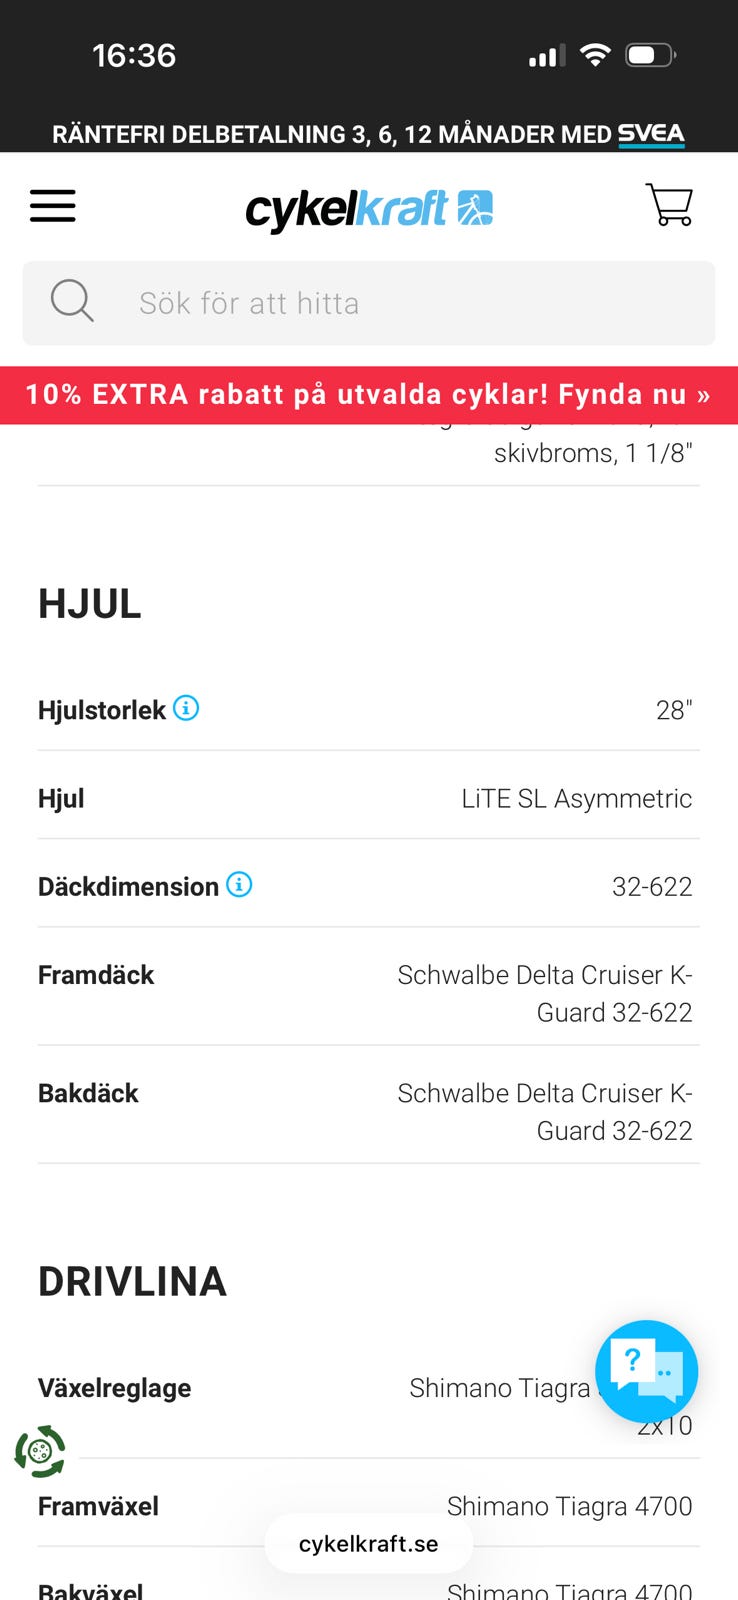
Task: Tap the HJUL section heading
Action: pyautogui.click(x=90, y=604)
